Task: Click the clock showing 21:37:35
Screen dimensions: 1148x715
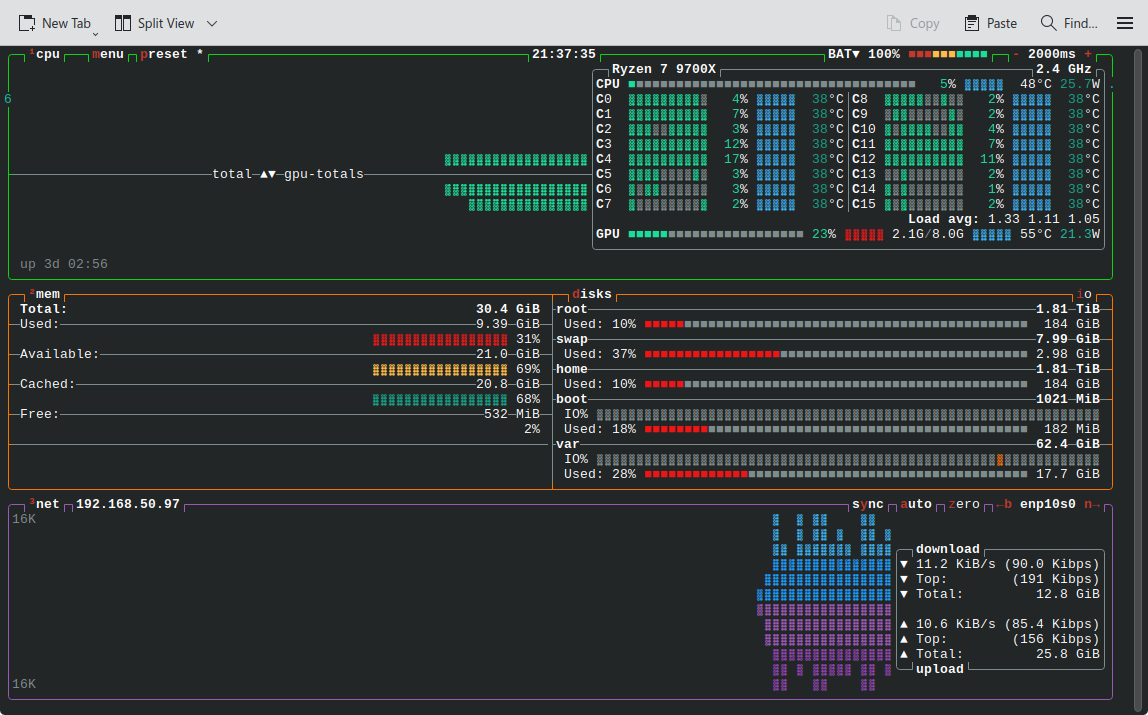Action: [564, 54]
